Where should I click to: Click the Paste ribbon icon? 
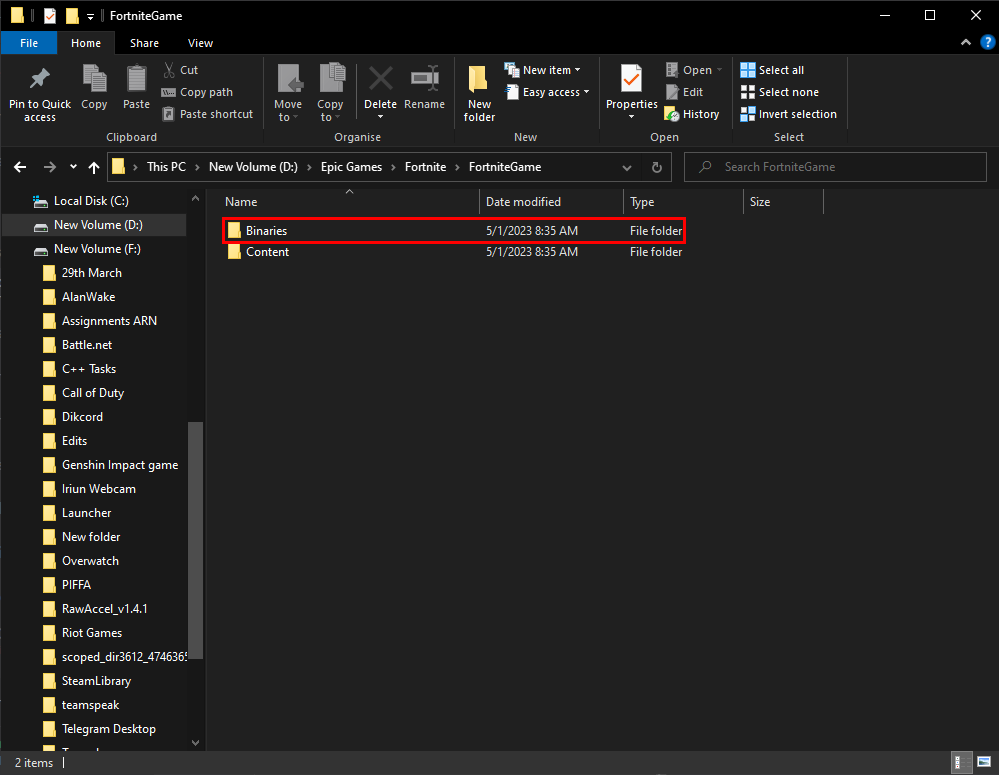tap(136, 87)
